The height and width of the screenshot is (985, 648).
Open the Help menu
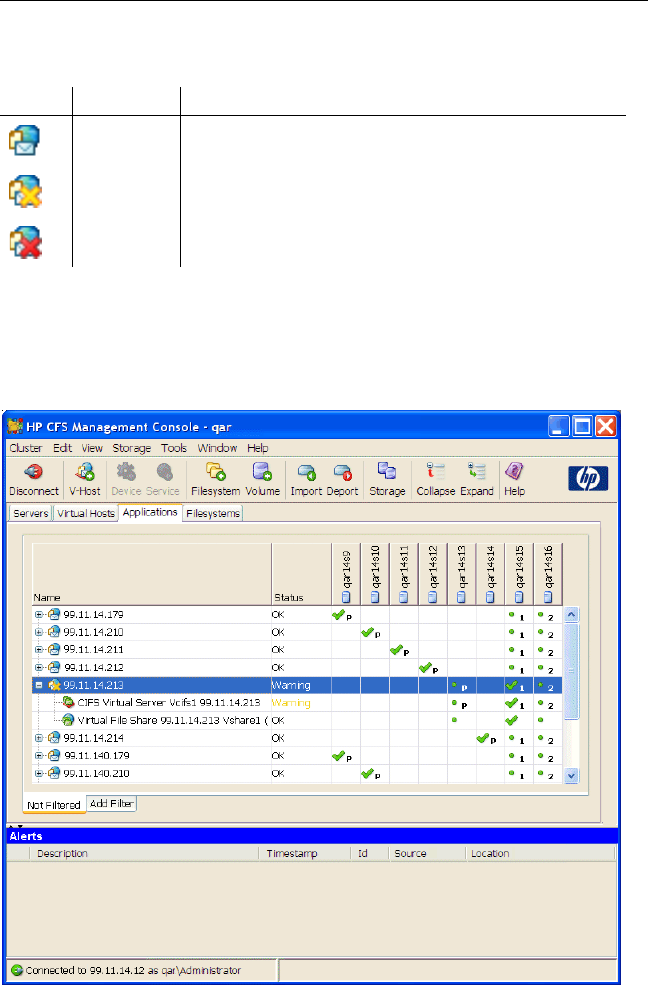257,448
